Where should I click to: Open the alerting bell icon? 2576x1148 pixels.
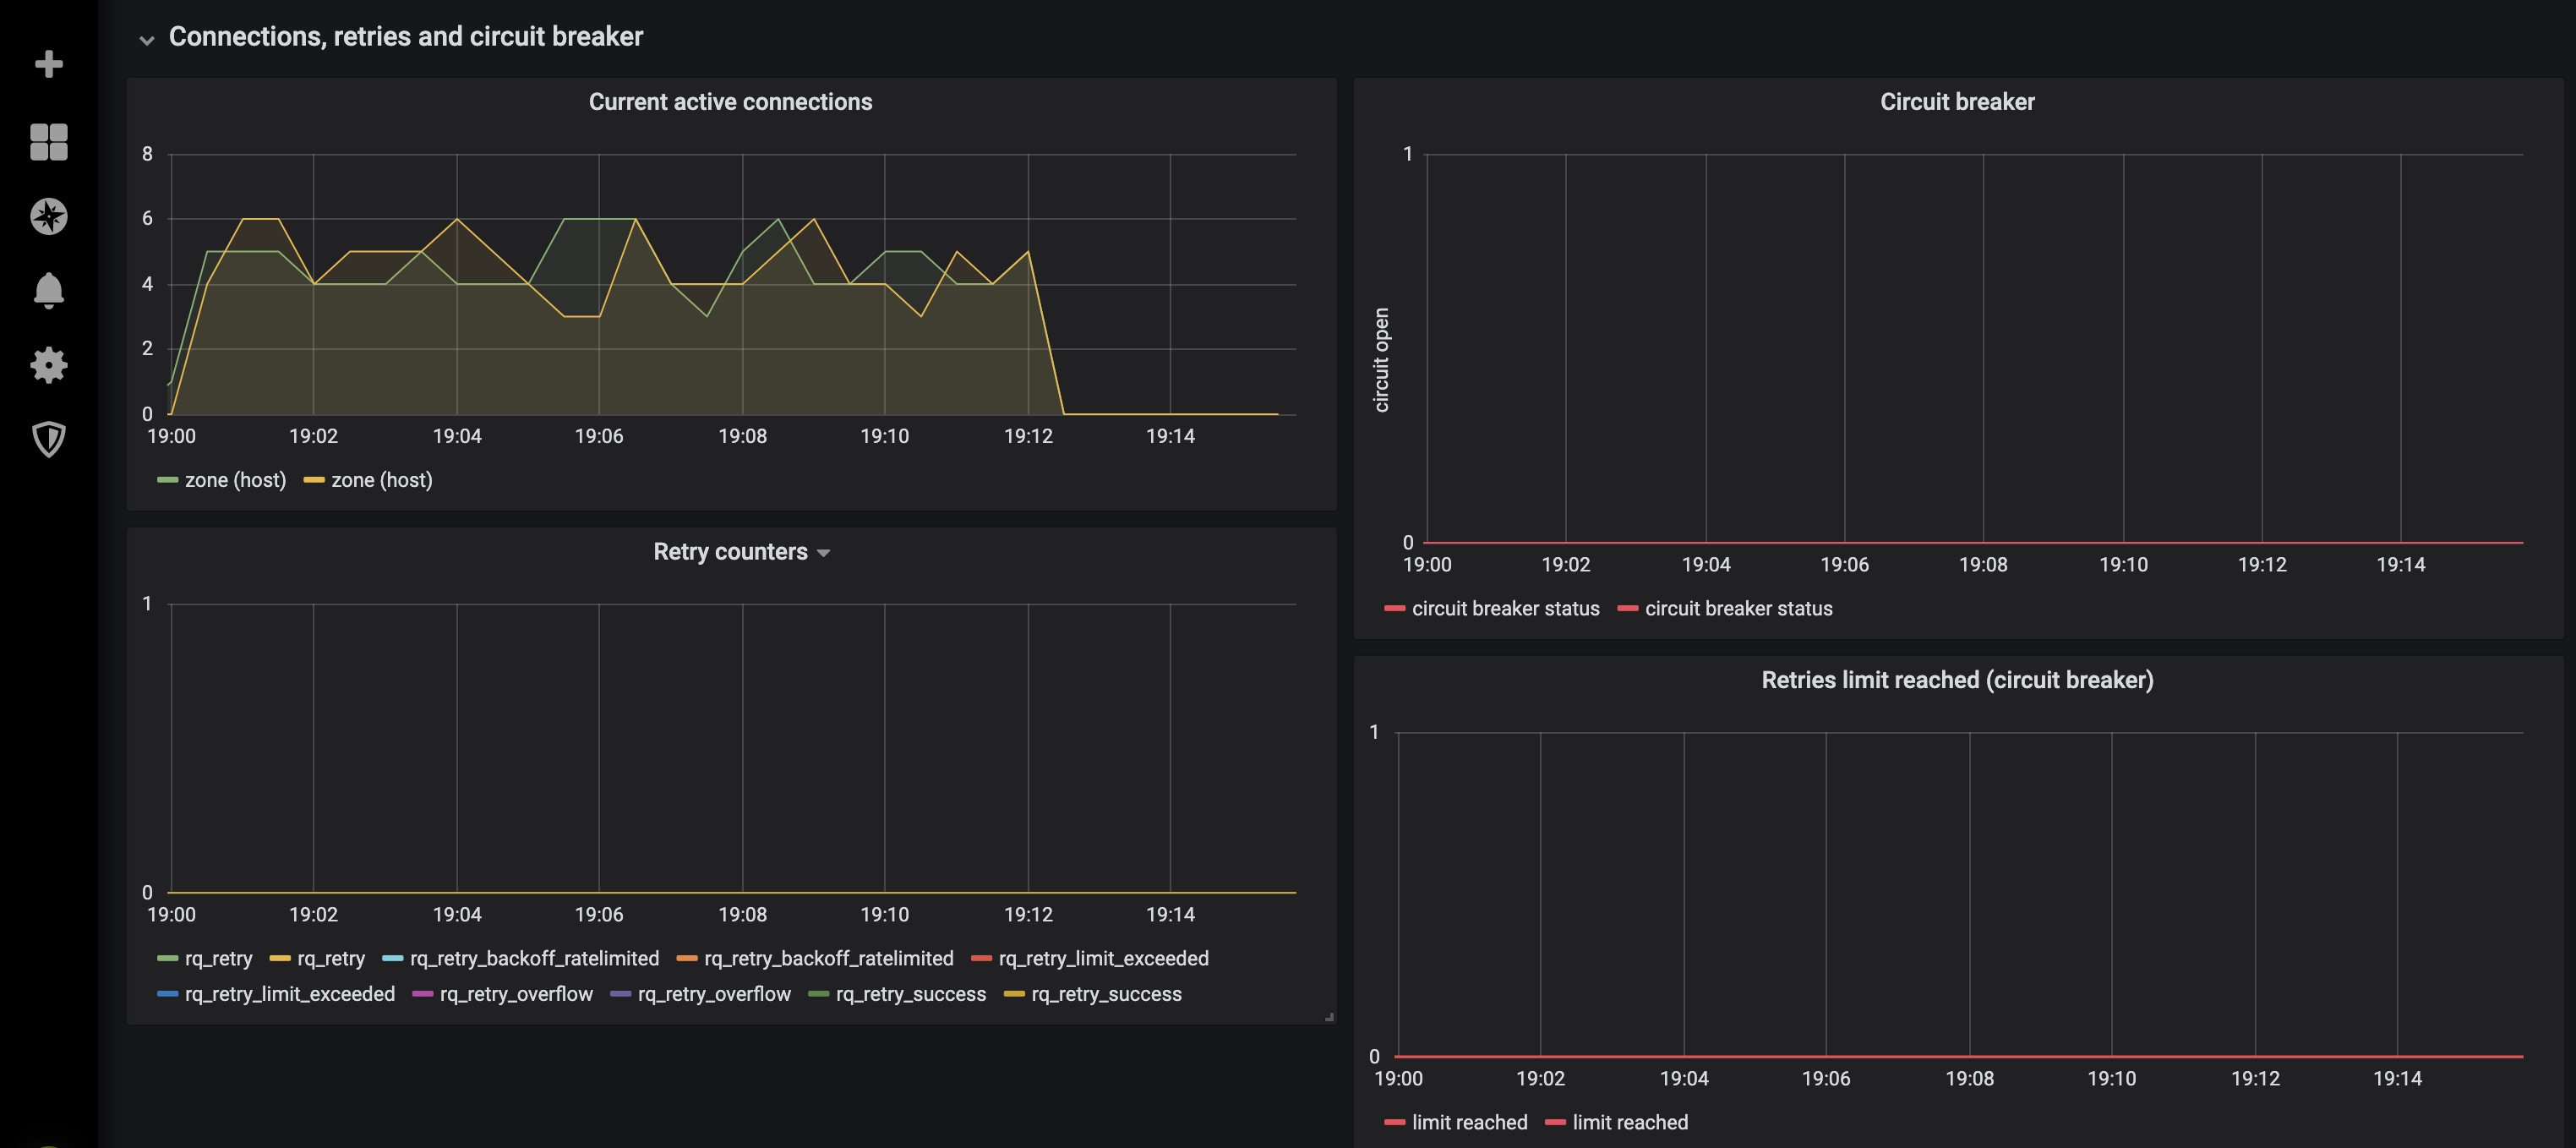[47, 291]
